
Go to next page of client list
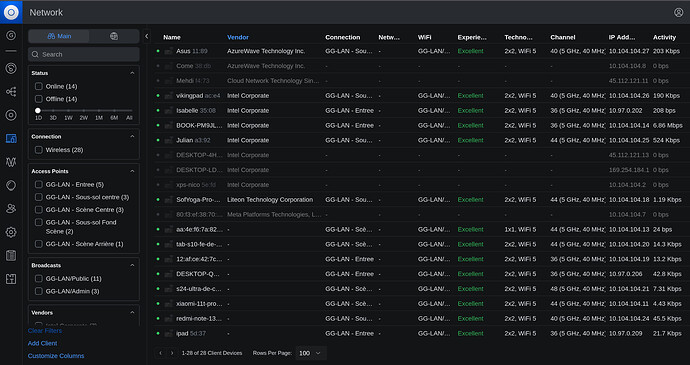pyautogui.click(x=172, y=353)
